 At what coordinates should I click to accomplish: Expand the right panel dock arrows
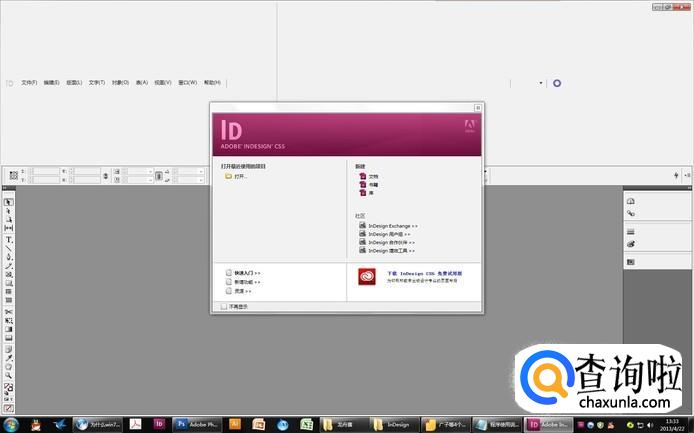click(x=688, y=188)
